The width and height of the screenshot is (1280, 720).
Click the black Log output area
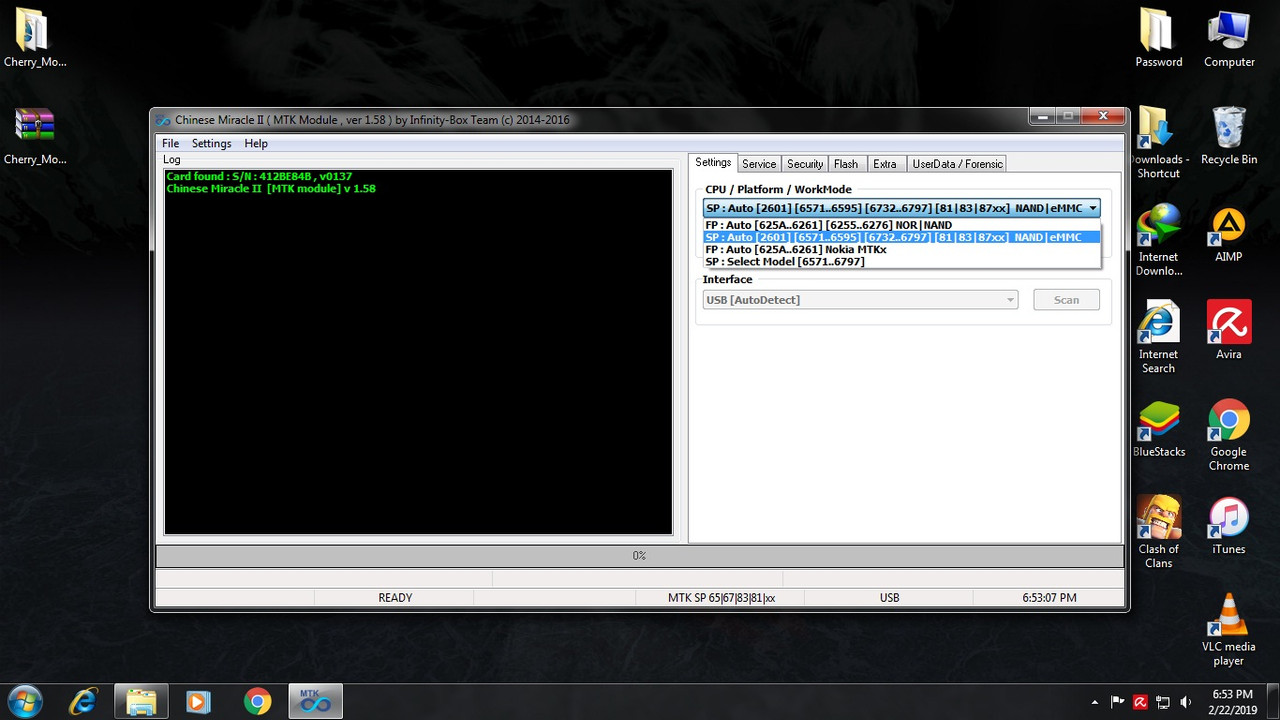click(x=418, y=351)
